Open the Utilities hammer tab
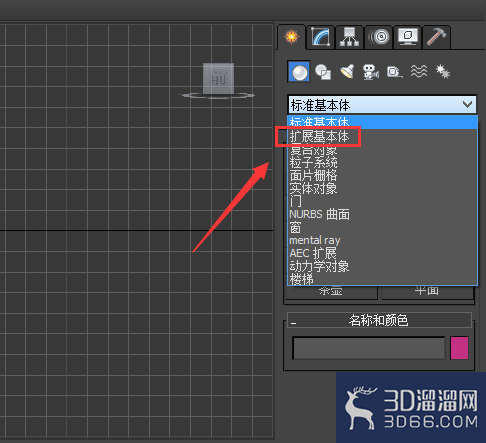 coord(436,37)
